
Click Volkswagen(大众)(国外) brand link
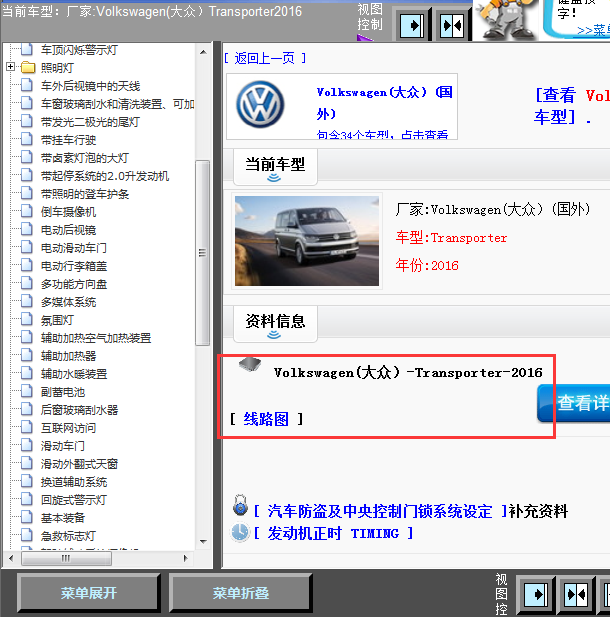coord(384,103)
